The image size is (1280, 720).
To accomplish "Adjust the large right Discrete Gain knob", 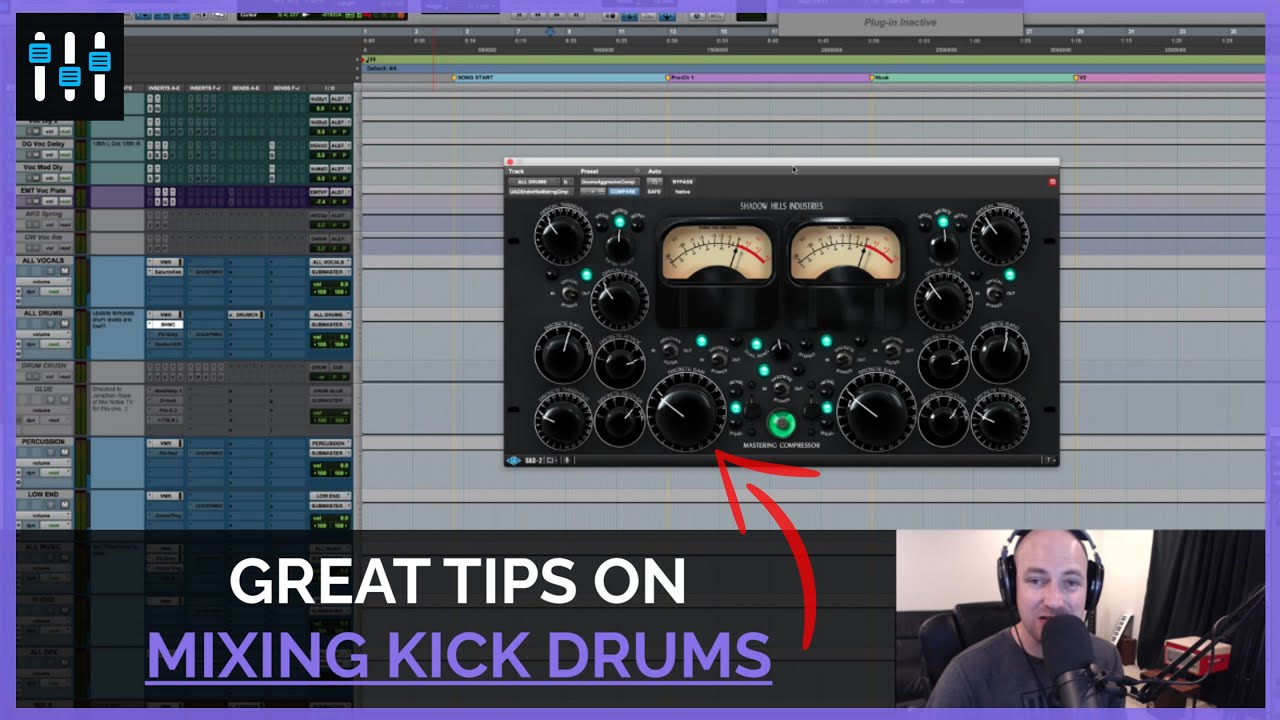I will coord(877,411).
